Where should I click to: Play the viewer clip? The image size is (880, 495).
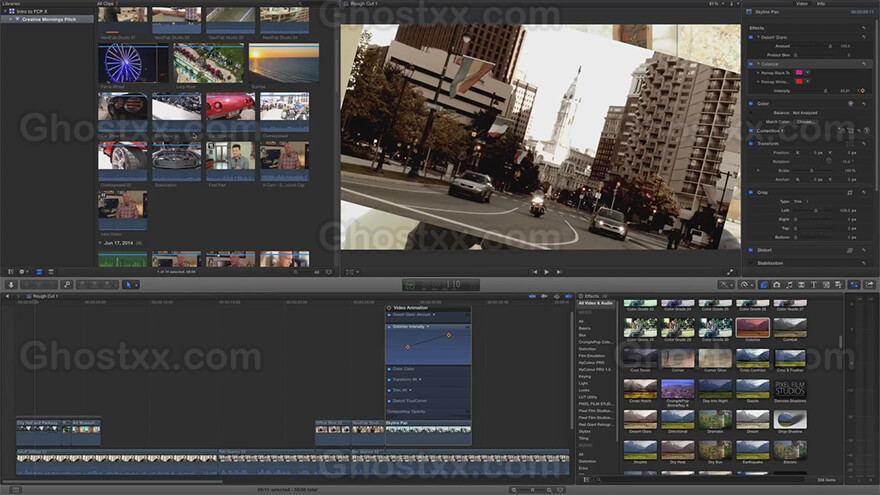coord(547,272)
